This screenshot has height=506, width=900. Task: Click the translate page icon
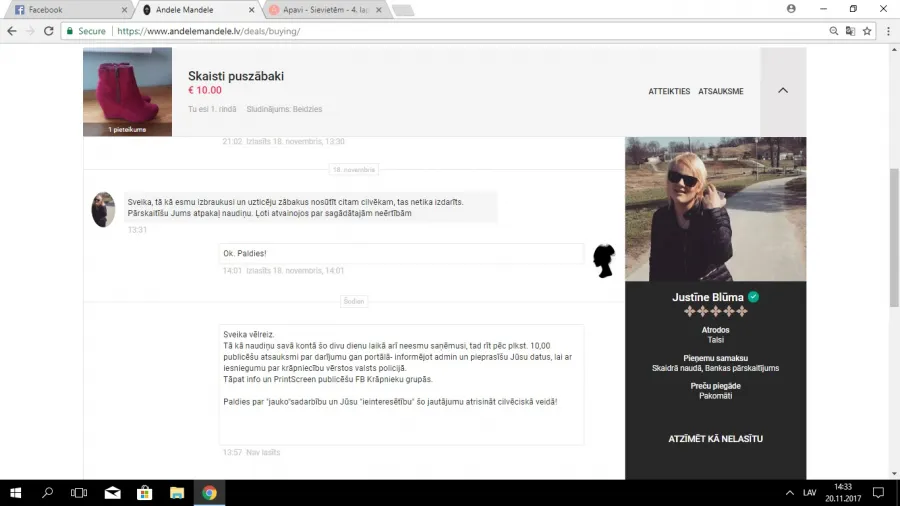click(850, 31)
